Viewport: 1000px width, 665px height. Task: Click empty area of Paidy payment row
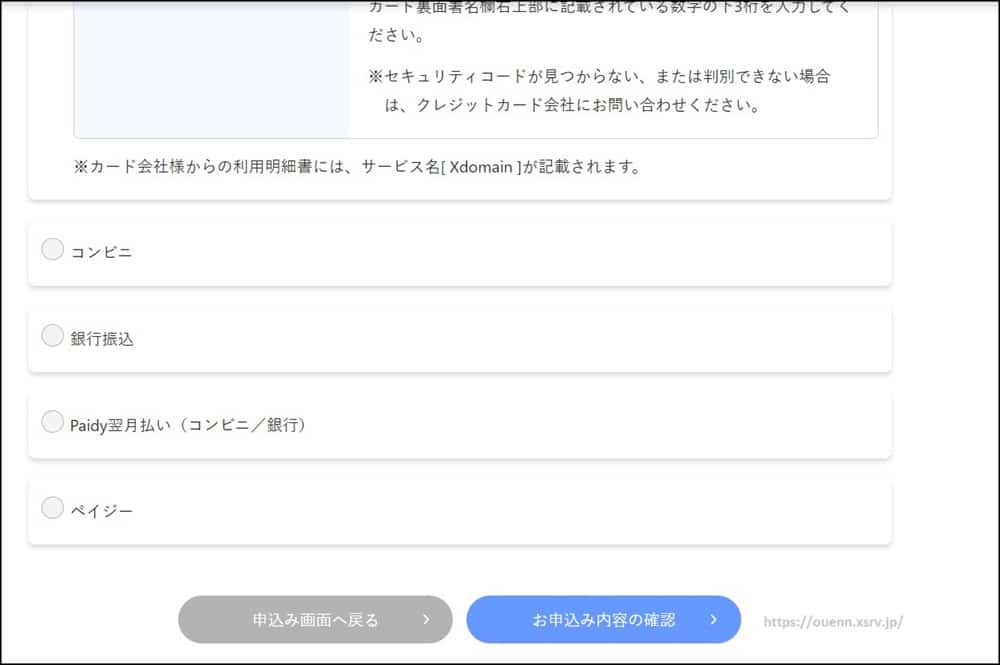click(x=600, y=425)
